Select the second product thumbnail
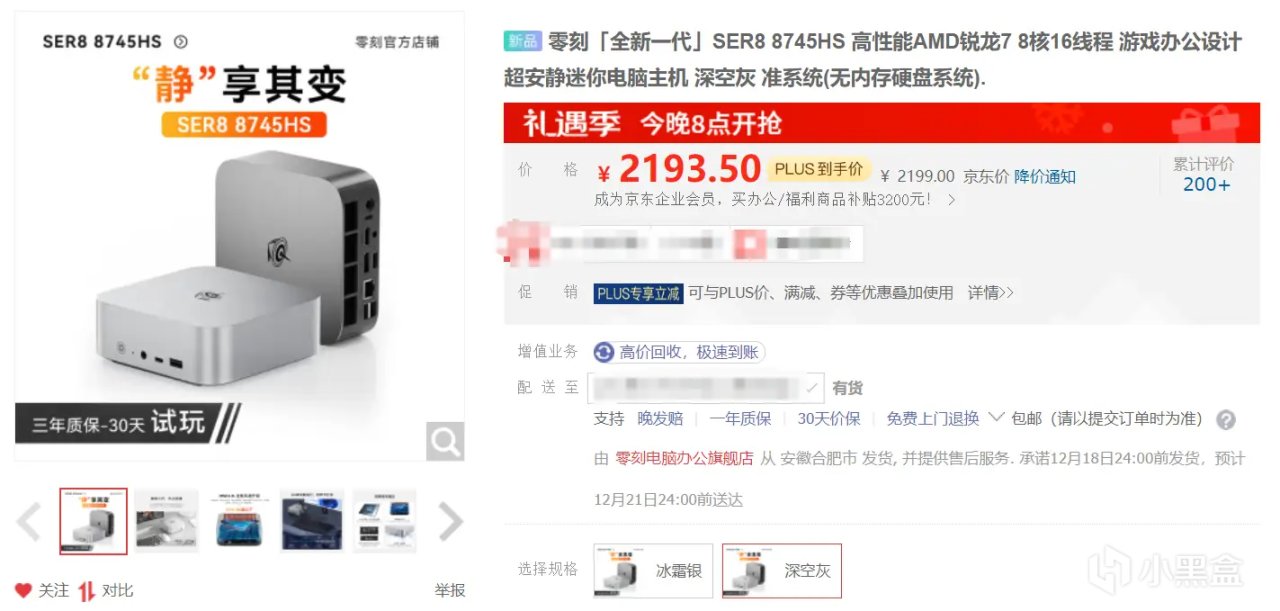Viewport: 1280px width, 611px height. [x=167, y=521]
